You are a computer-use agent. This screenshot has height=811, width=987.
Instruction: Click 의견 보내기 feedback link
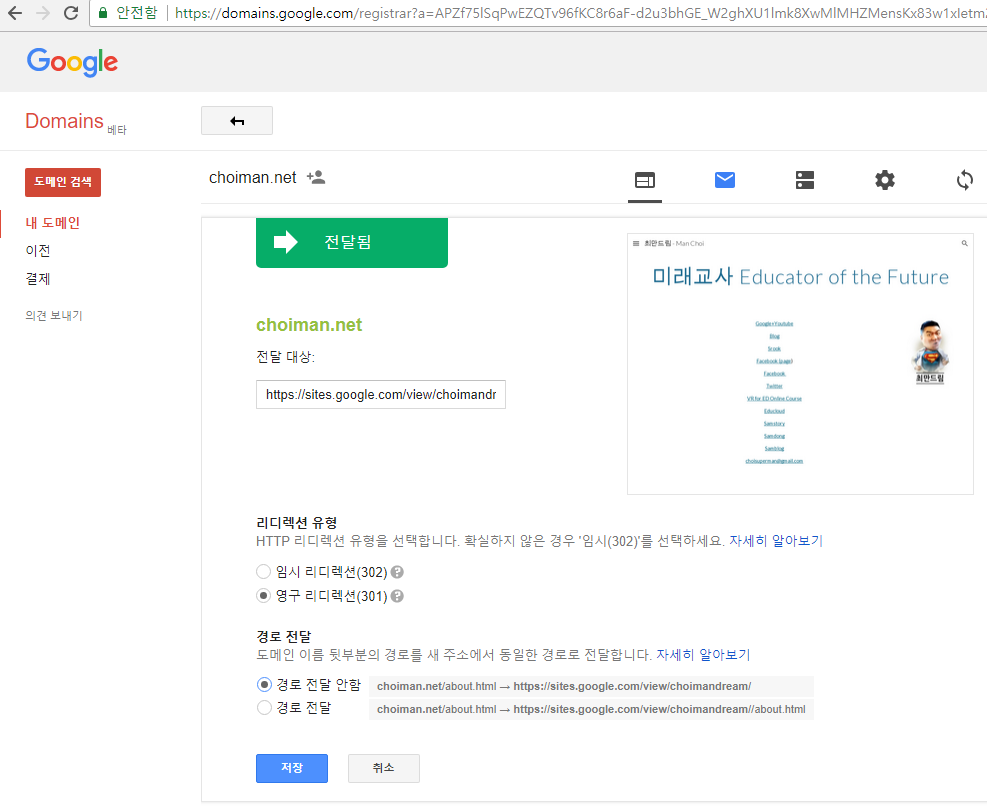tap(54, 315)
